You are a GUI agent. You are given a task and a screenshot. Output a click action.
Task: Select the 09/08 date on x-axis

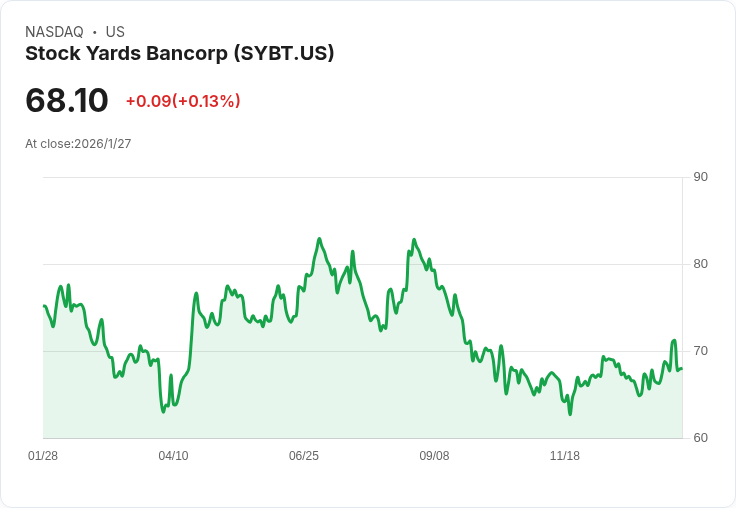(434, 456)
